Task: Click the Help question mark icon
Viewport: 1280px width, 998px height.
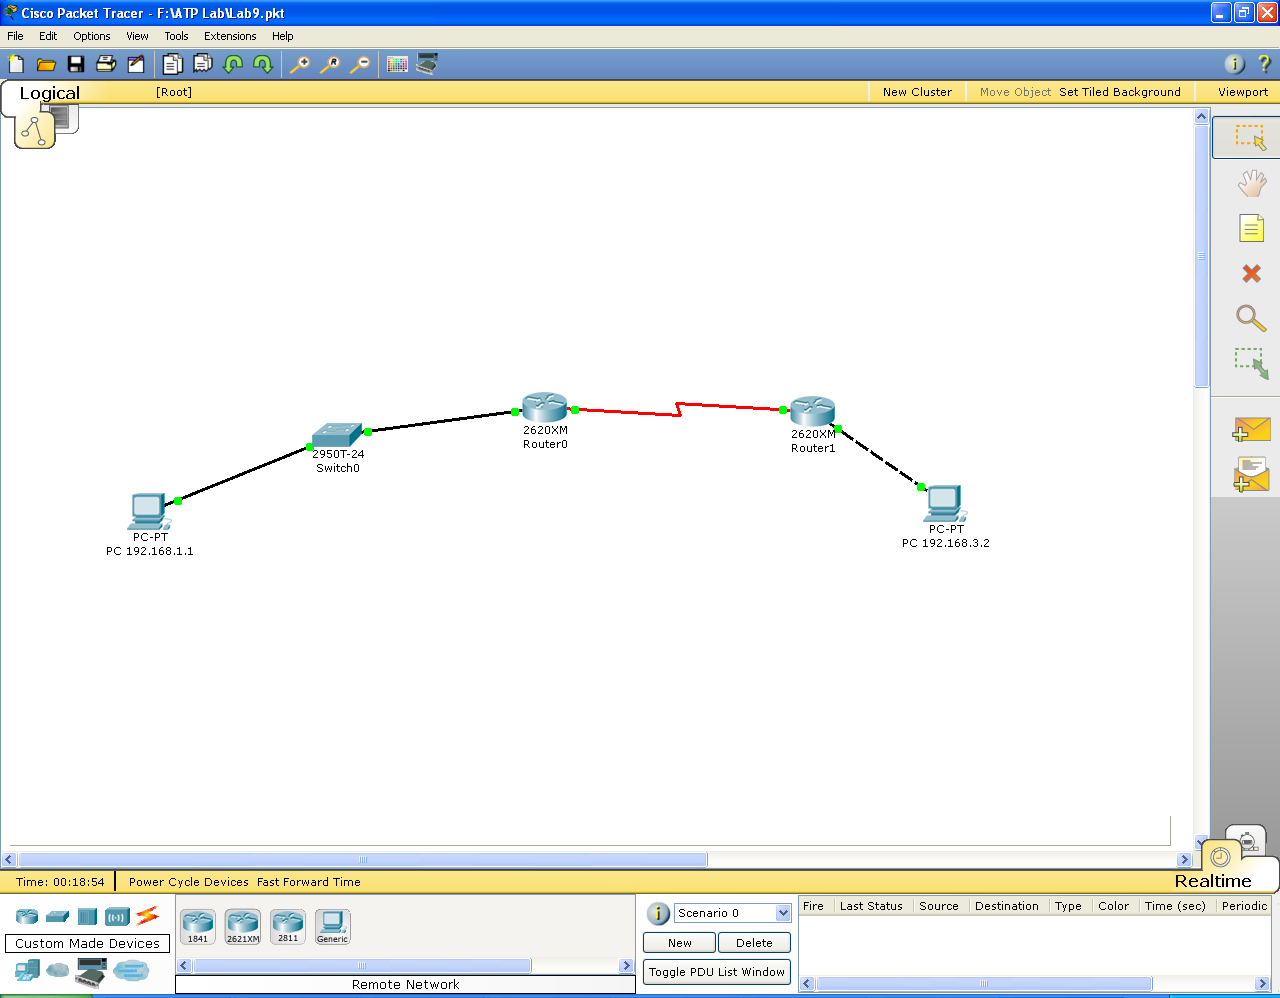Action: coord(1264,64)
